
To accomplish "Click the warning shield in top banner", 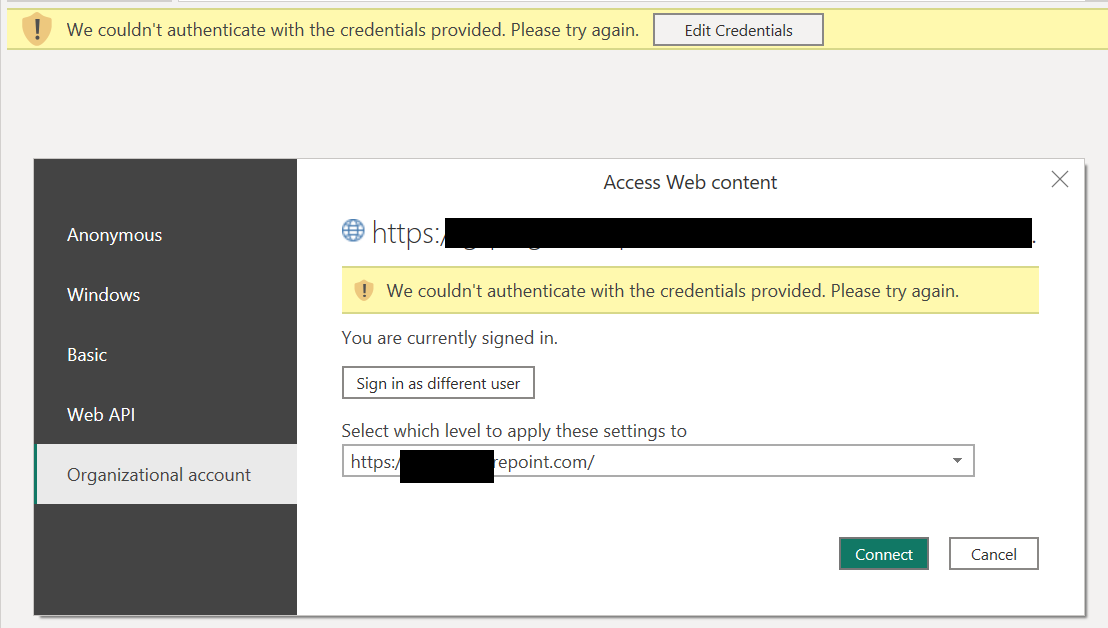I will [x=37, y=30].
